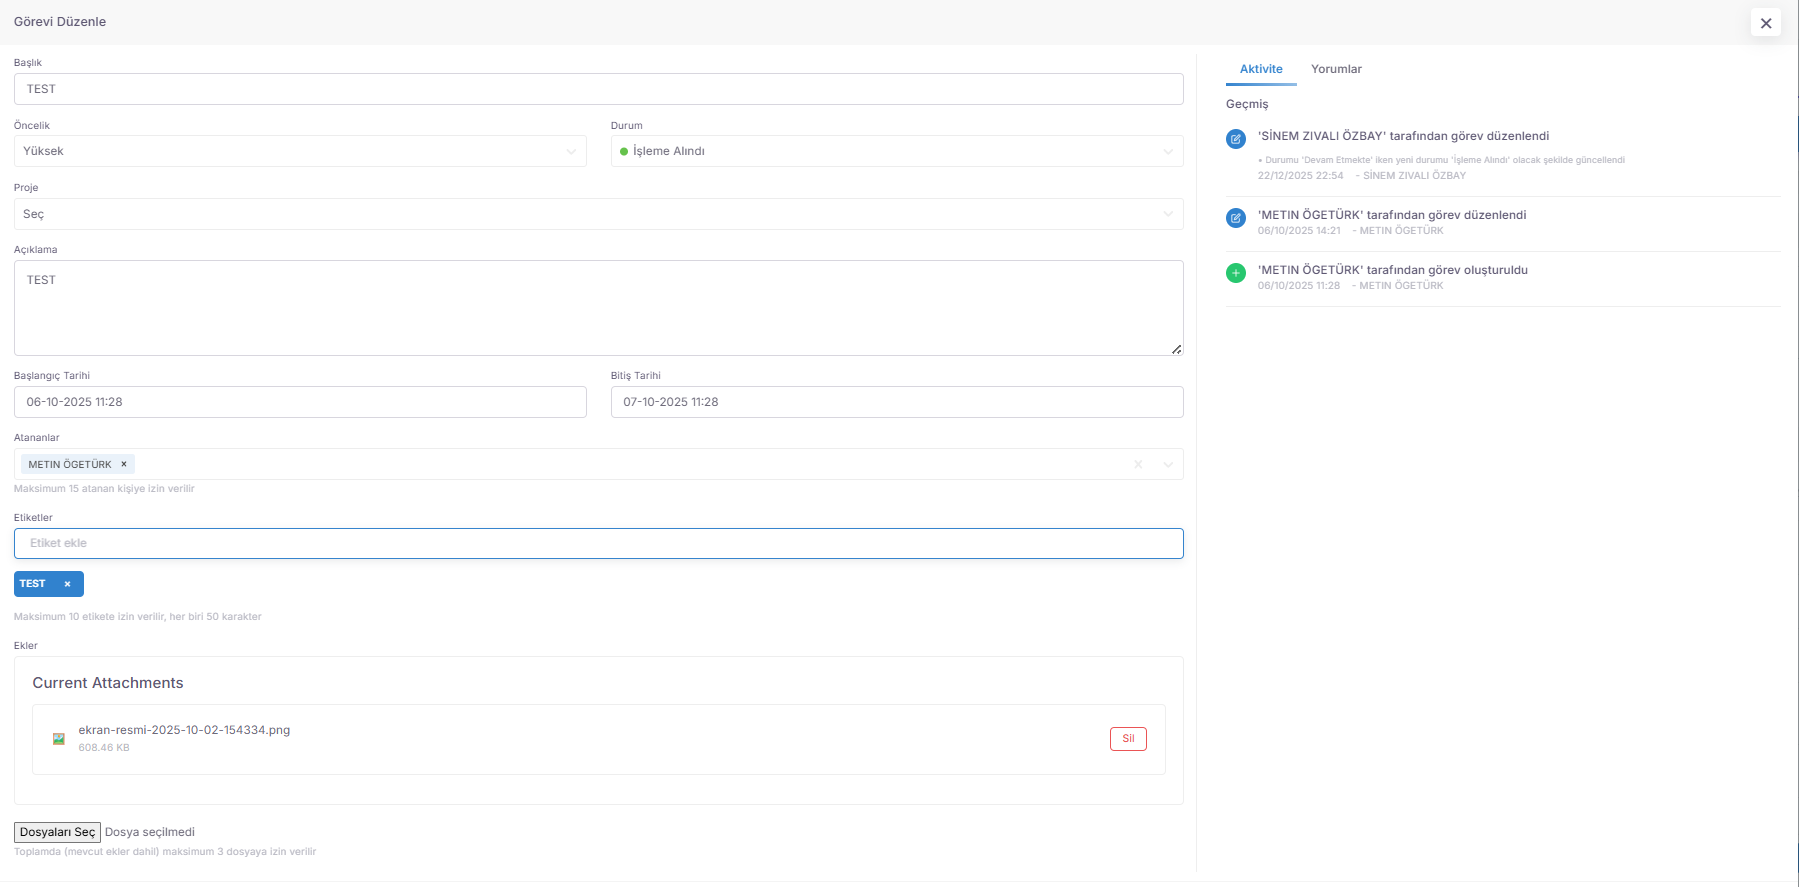Click the description textarea resize handle
This screenshot has width=1799, height=887.
(x=1176, y=349)
